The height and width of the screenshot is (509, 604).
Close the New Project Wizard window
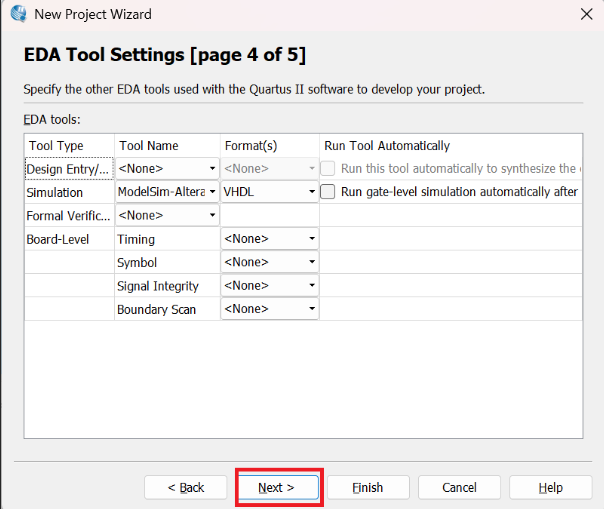click(586, 14)
